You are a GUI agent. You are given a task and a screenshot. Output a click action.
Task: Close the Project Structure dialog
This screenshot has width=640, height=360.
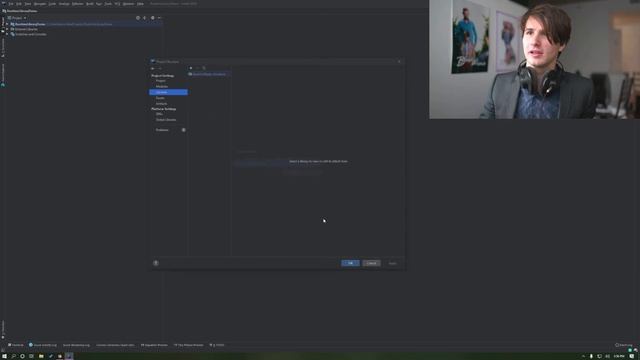[399, 62]
